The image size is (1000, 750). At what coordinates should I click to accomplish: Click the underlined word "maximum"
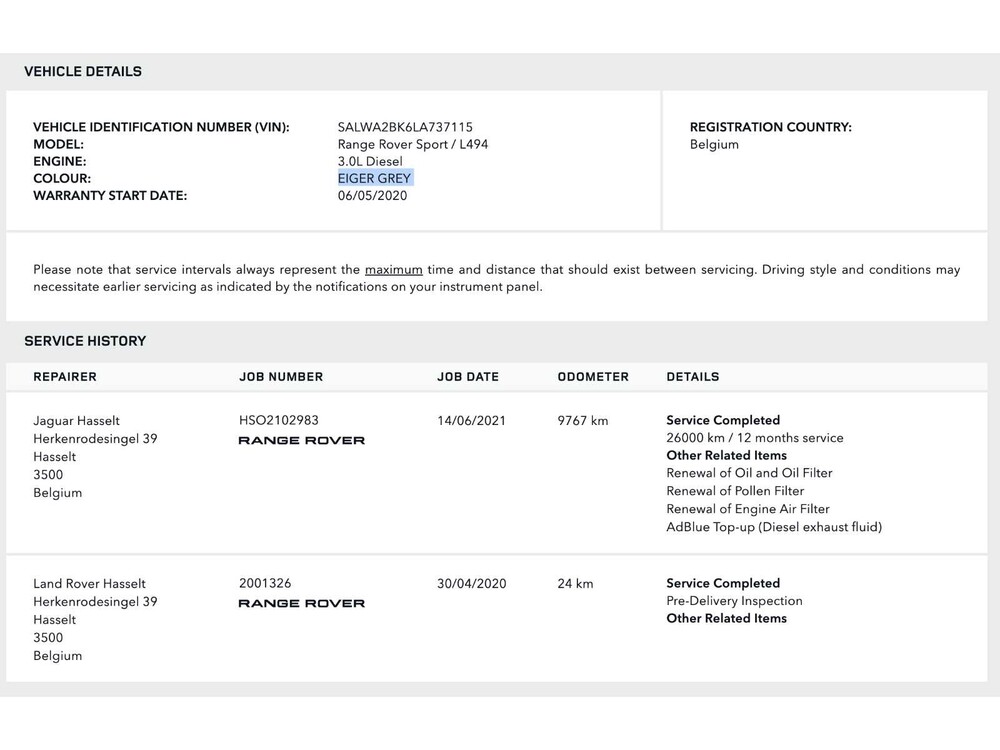(x=393, y=270)
